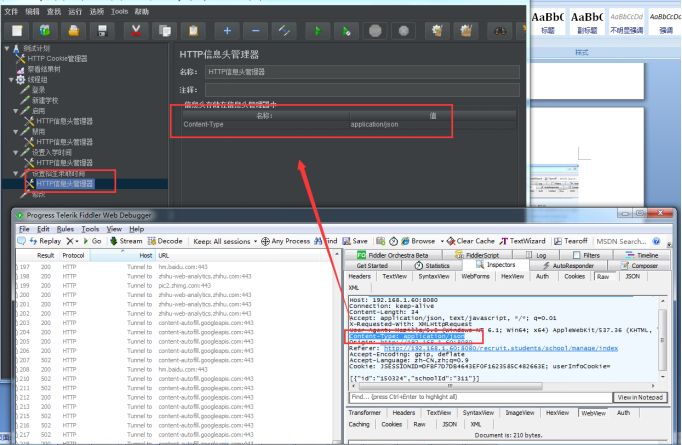Open the Rules menu in Fiddler

pos(65,229)
